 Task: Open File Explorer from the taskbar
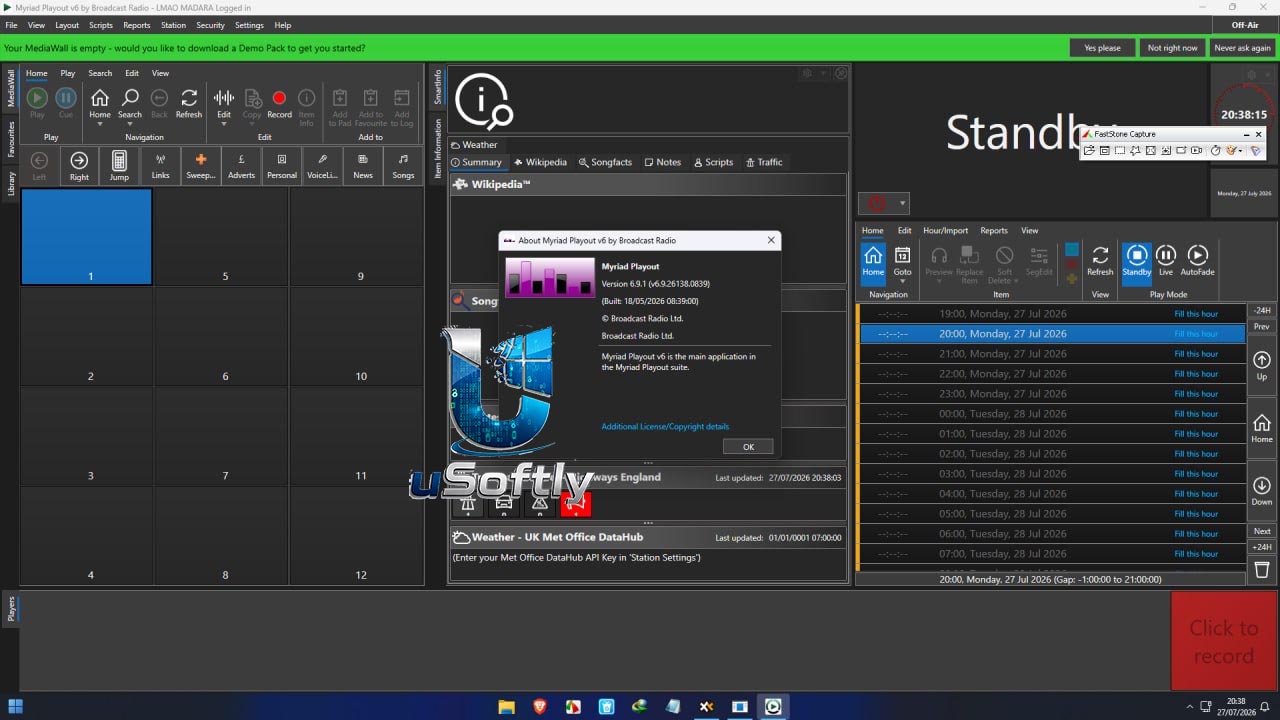pyautogui.click(x=506, y=706)
